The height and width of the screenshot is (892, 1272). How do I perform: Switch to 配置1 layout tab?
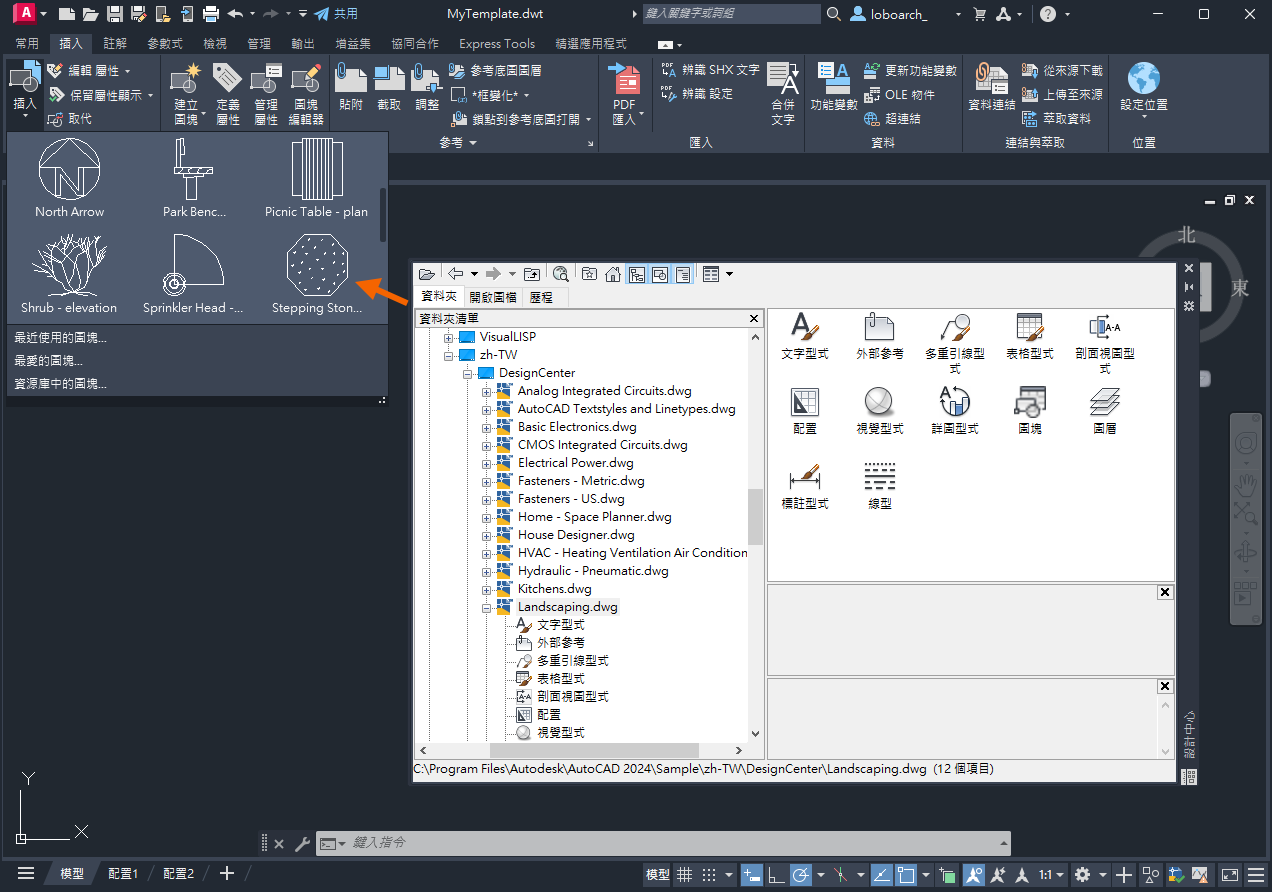123,874
